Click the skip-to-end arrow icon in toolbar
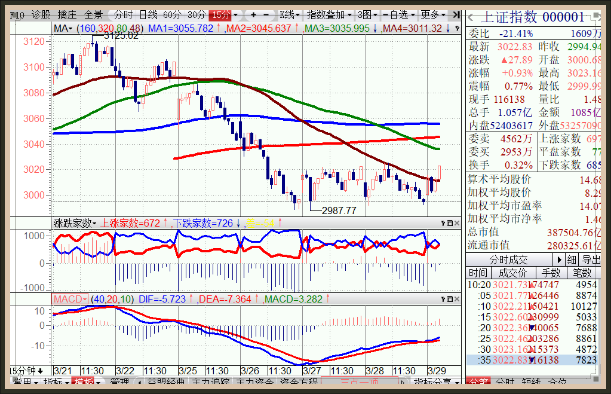This screenshot has width=611, height=394. click(x=456, y=15)
